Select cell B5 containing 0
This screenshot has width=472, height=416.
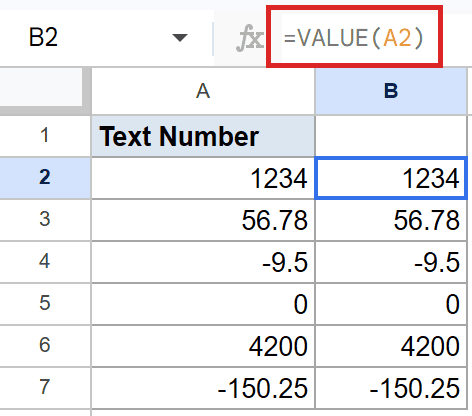[x=391, y=304]
